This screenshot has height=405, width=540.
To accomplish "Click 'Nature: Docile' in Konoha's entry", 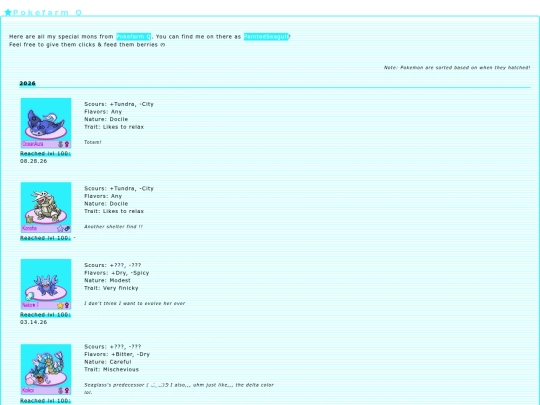I will tap(106, 204).
